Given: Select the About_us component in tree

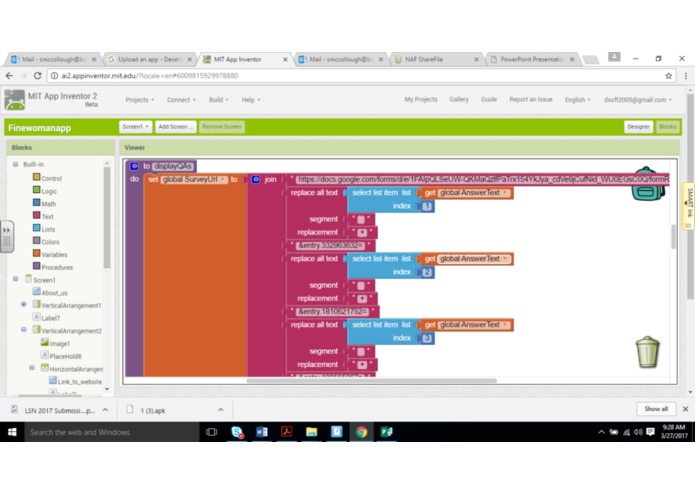Looking at the screenshot, I should (50, 292).
